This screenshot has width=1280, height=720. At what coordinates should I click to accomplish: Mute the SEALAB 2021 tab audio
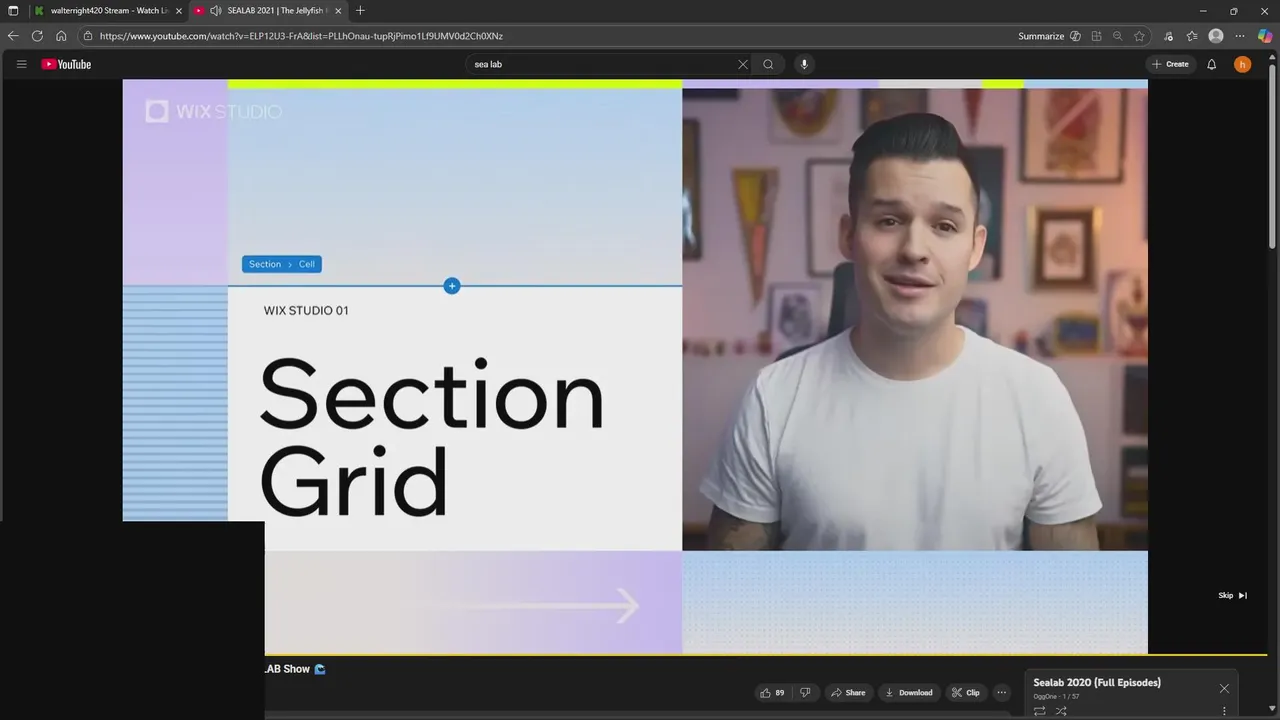click(215, 11)
